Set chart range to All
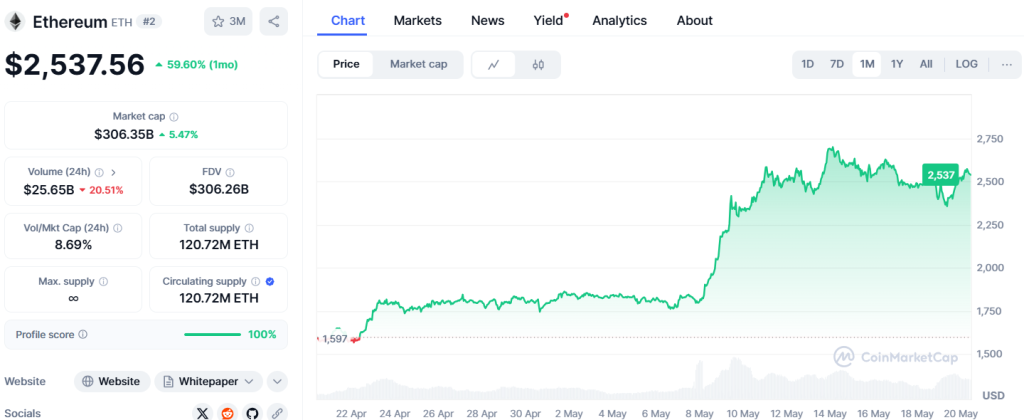 926,65
